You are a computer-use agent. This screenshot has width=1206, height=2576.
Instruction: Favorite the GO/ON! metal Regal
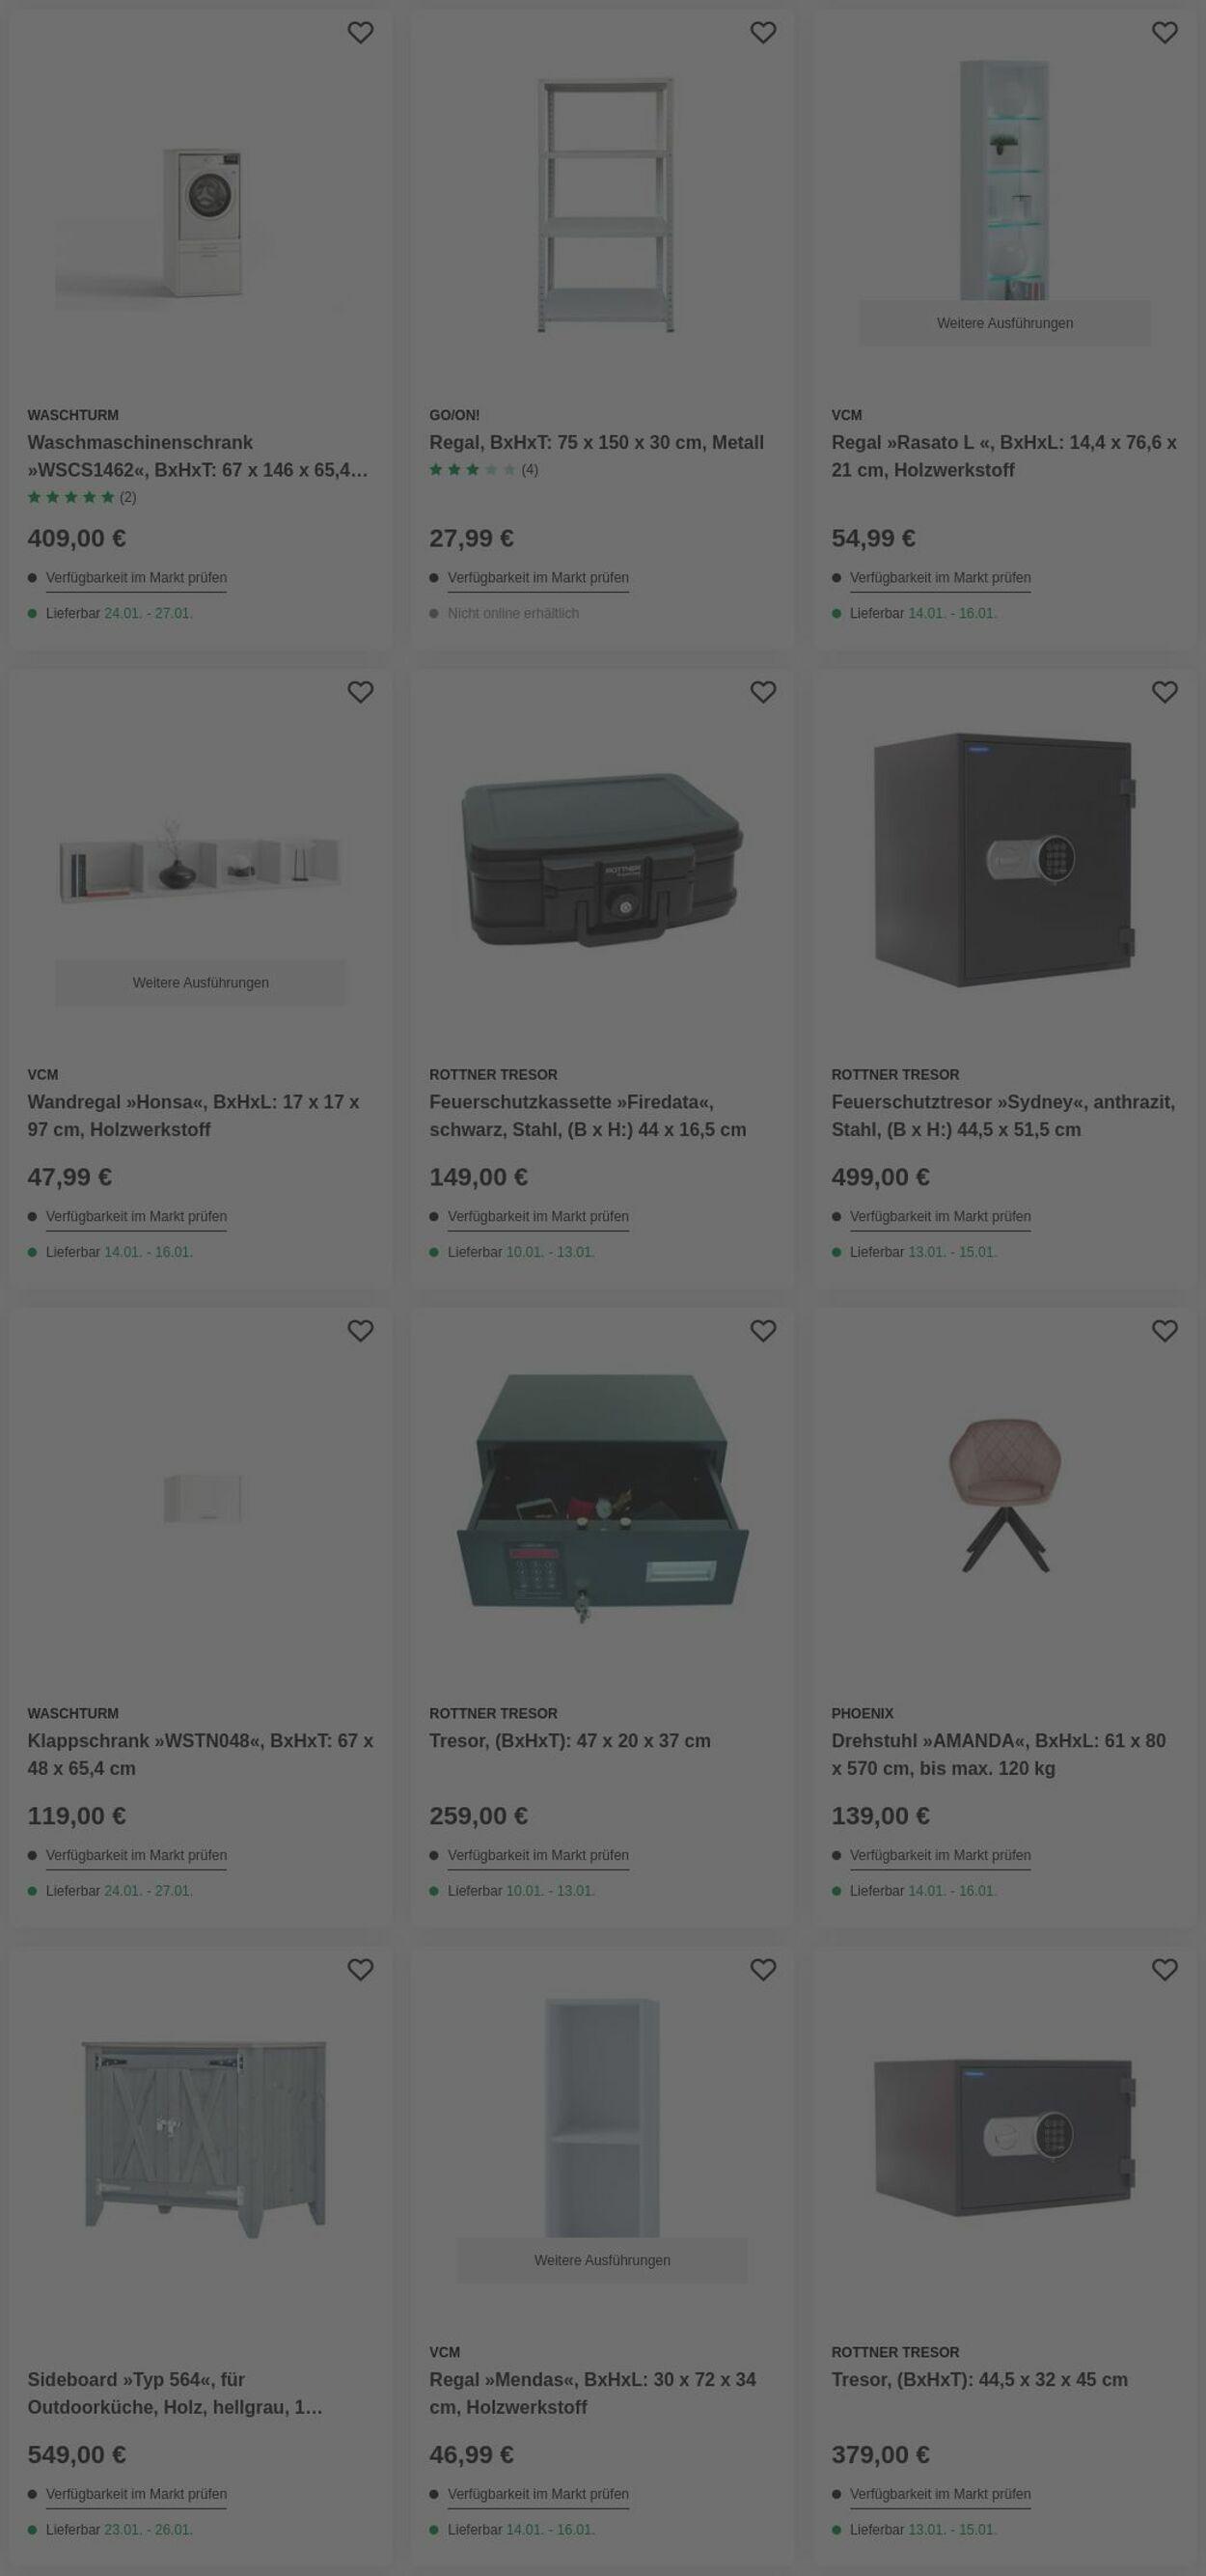[763, 33]
